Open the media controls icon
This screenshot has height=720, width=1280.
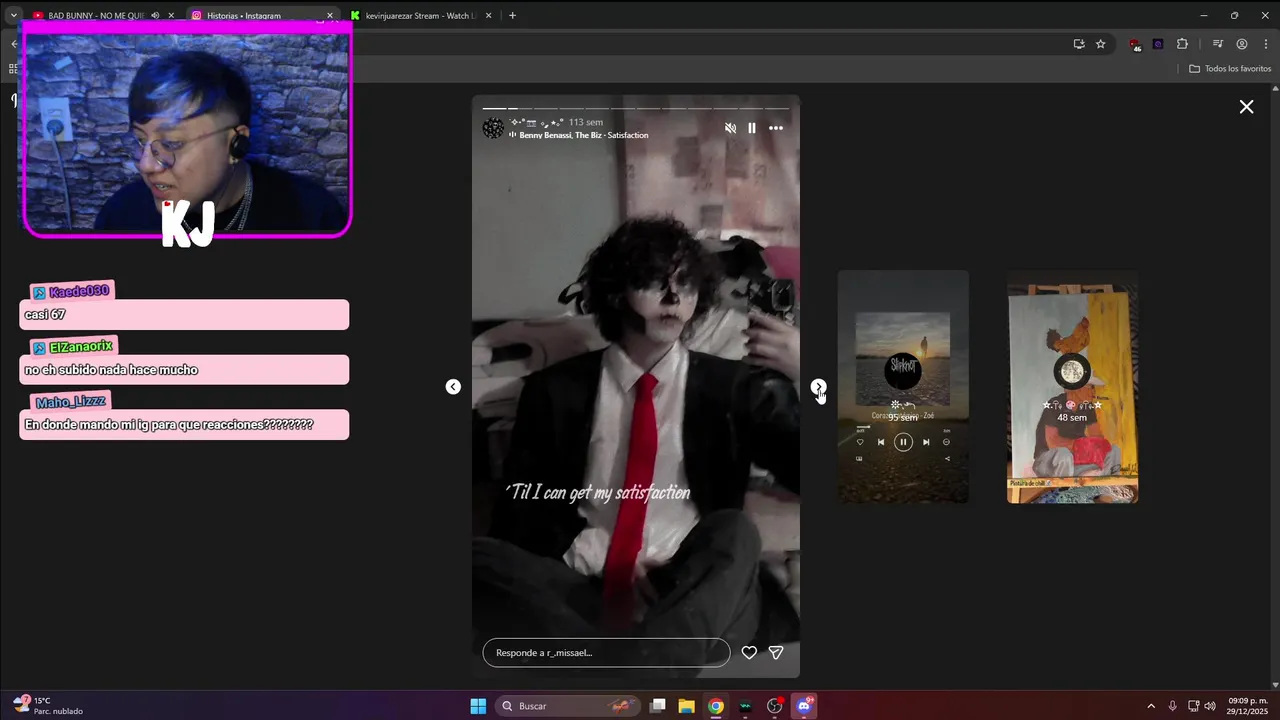point(1217,44)
